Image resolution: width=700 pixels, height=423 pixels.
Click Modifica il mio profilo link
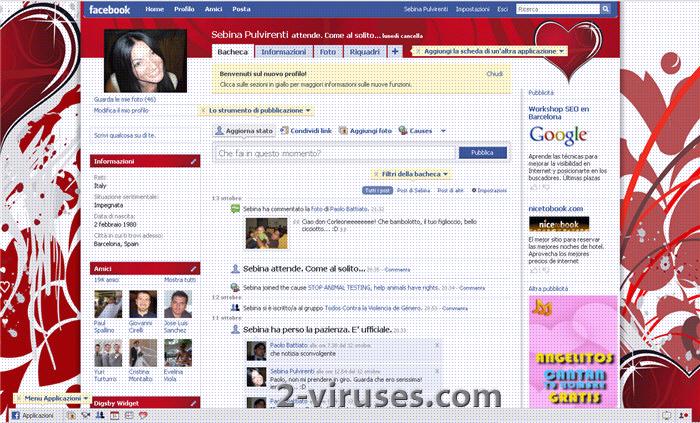click(121, 110)
